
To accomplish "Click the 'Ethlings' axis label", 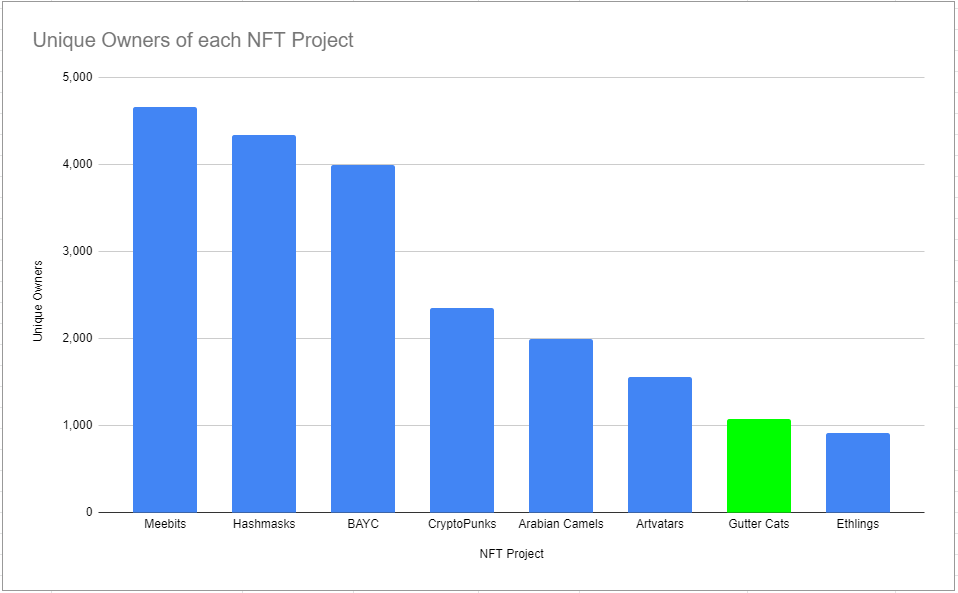I will click(x=858, y=524).
